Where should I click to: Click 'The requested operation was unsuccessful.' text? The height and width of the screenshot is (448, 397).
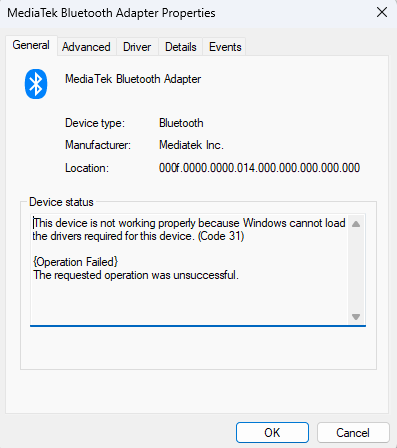[136, 275]
